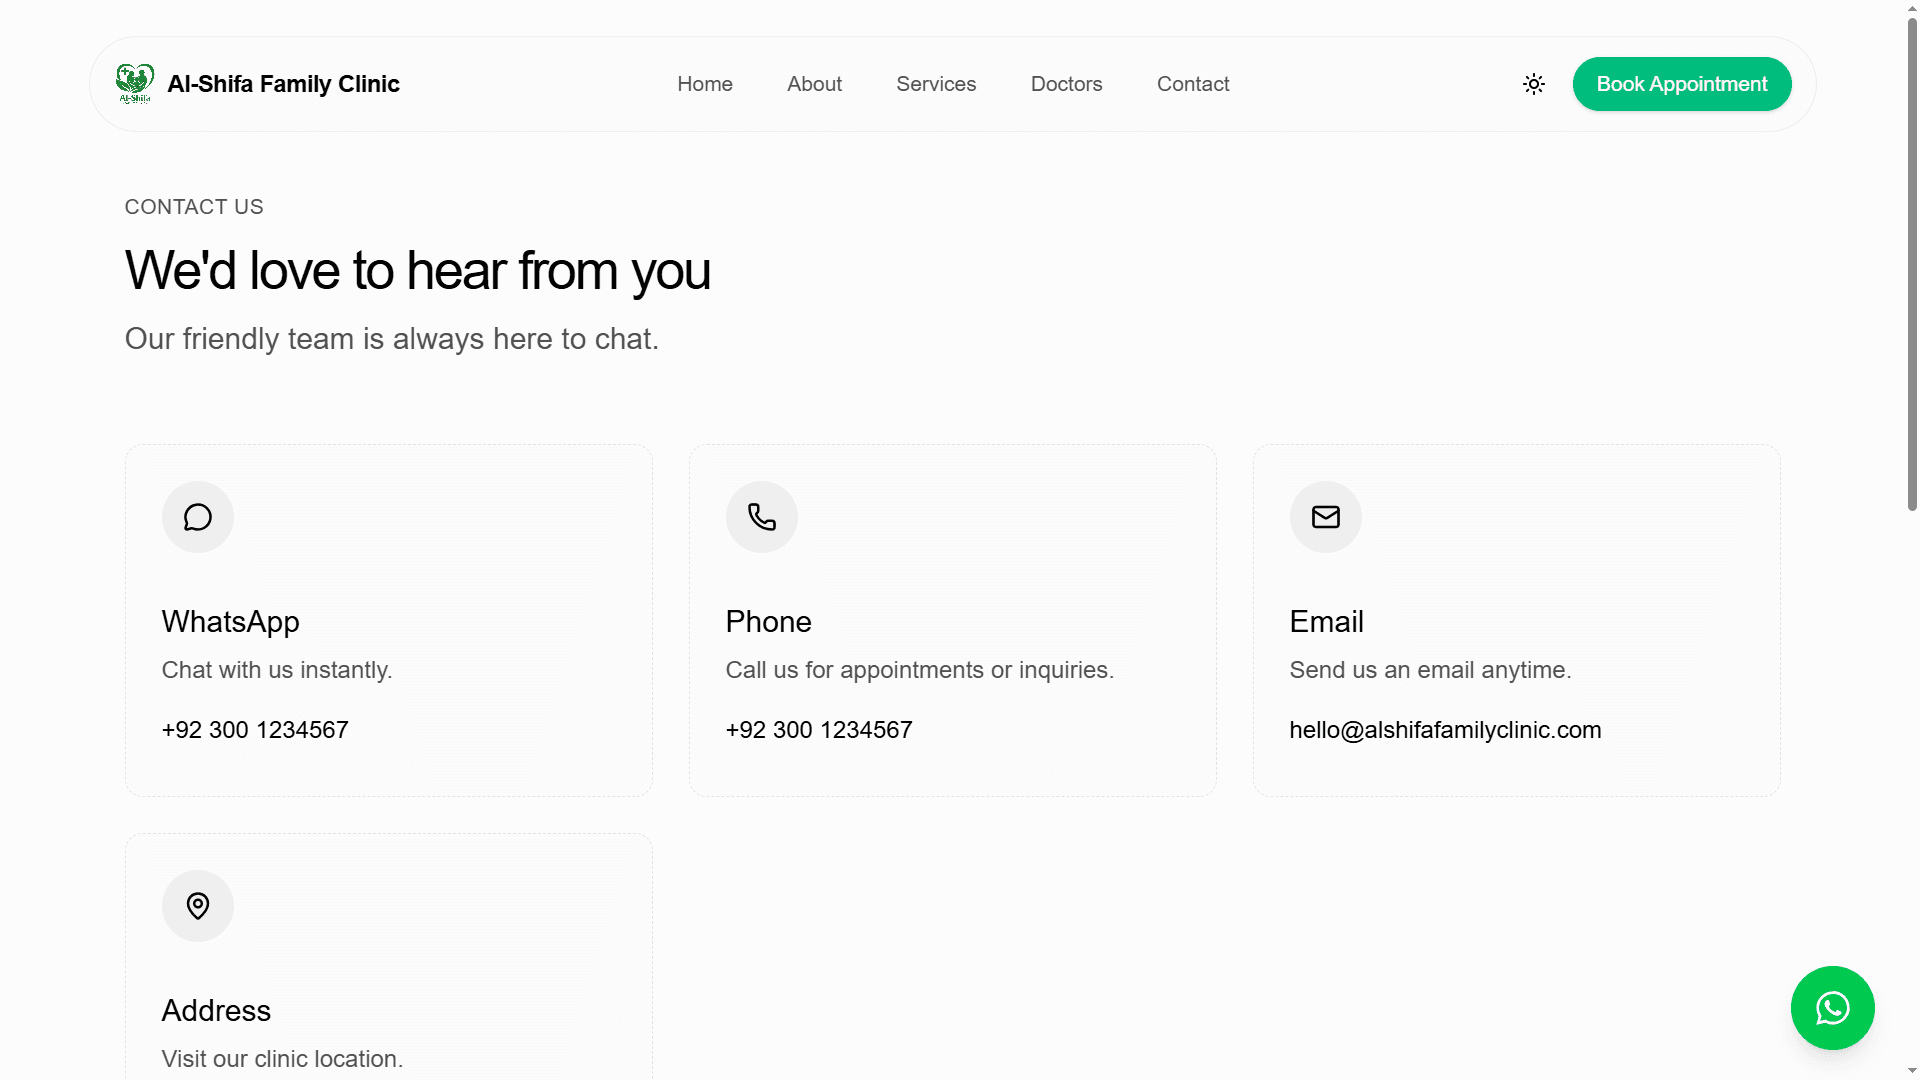Image resolution: width=1920 pixels, height=1080 pixels.
Task: Click the scrollbar down arrow
Action: pyautogui.click(x=1912, y=1072)
